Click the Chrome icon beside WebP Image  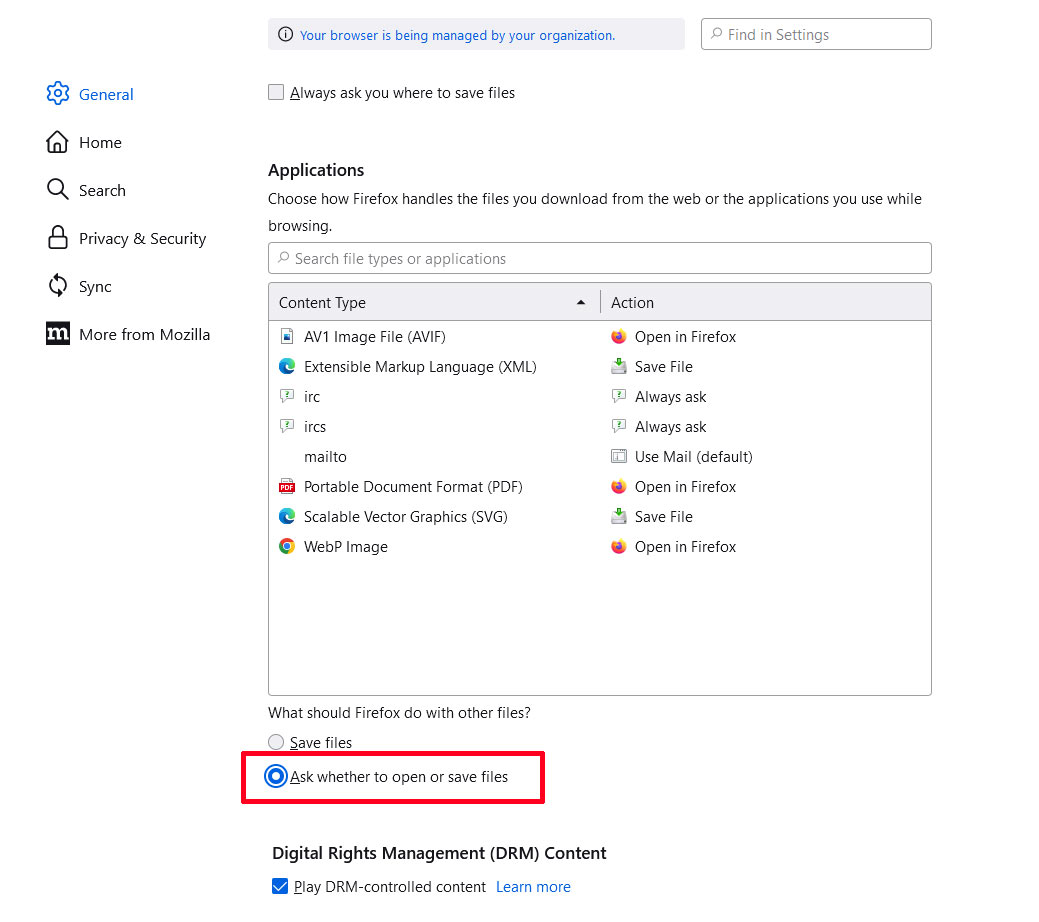click(287, 546)
